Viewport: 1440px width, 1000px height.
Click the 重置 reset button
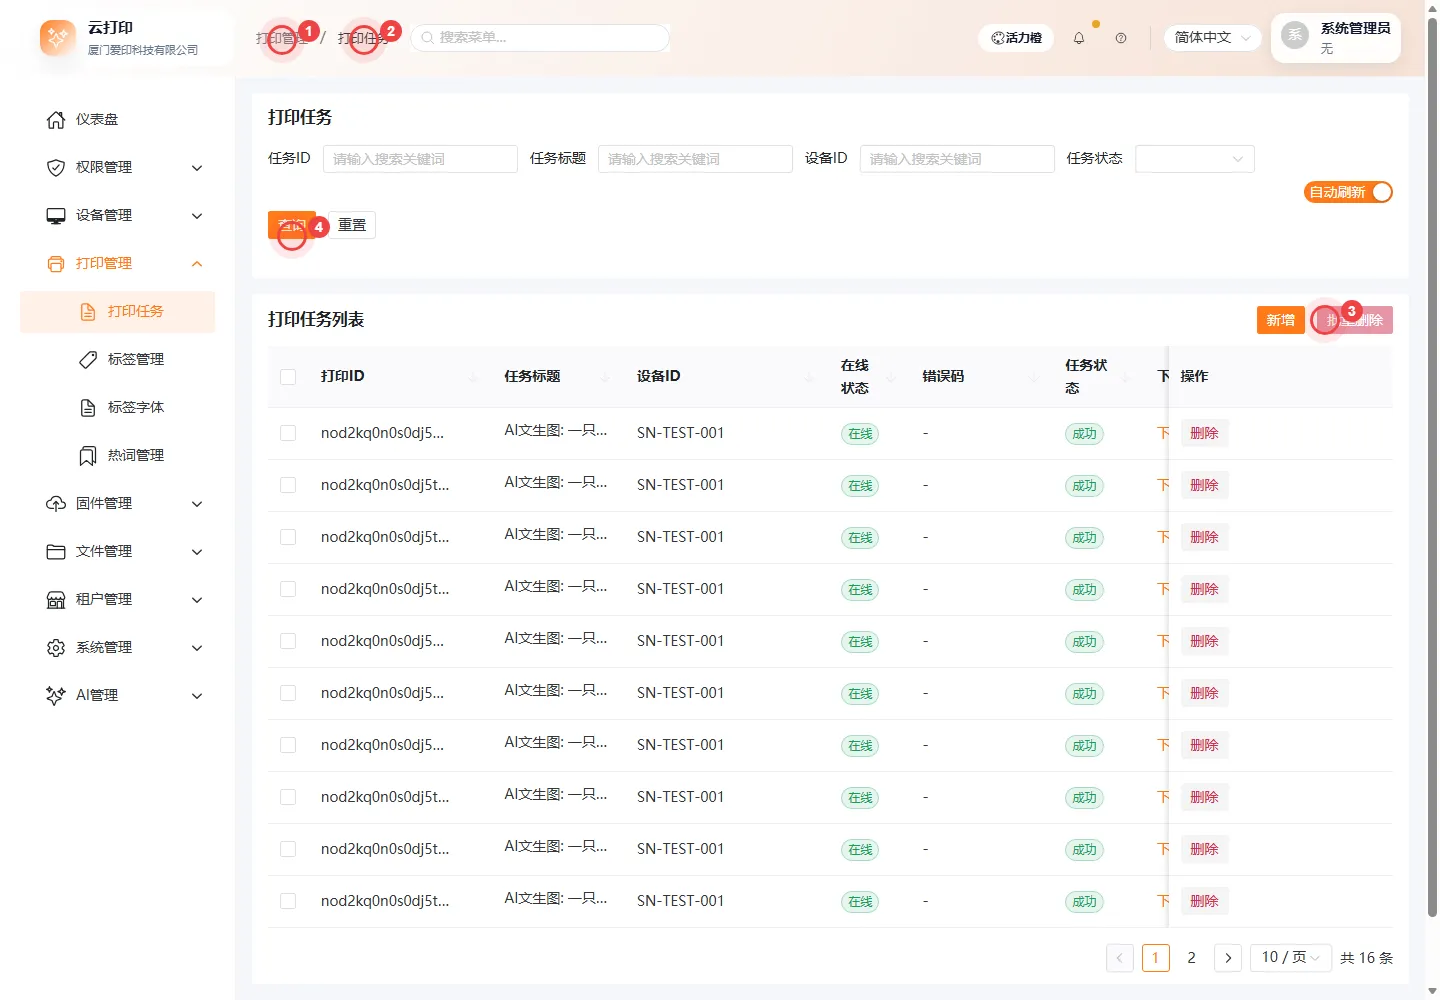tap(352, 225)
